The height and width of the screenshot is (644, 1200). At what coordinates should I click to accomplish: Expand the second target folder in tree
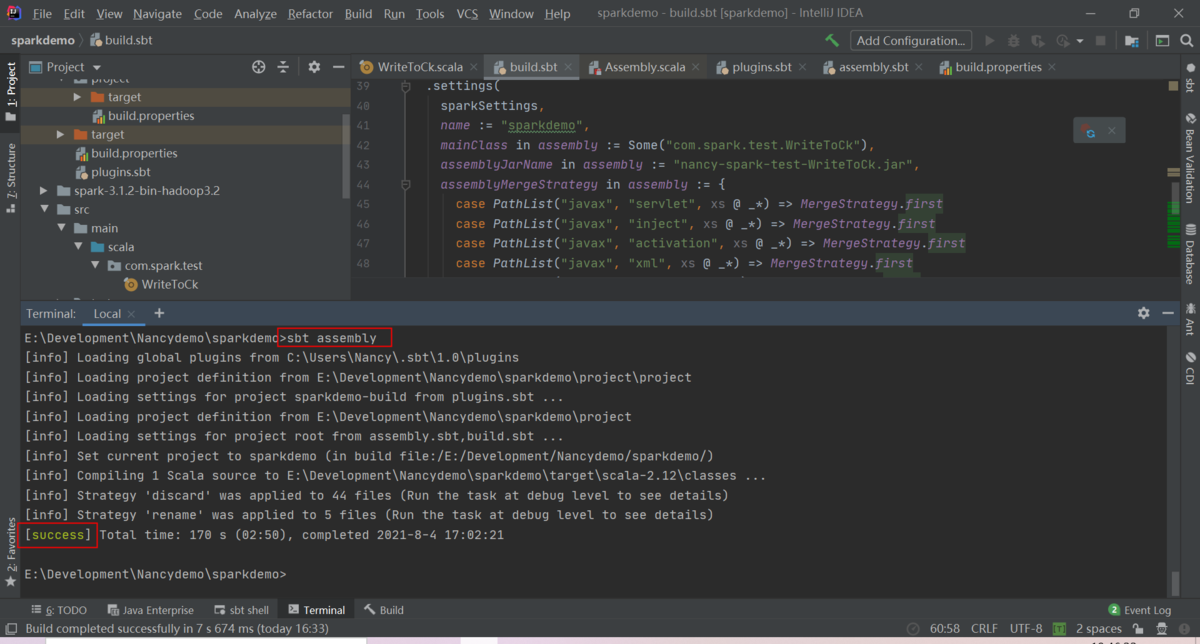click(x=61, y=134)
